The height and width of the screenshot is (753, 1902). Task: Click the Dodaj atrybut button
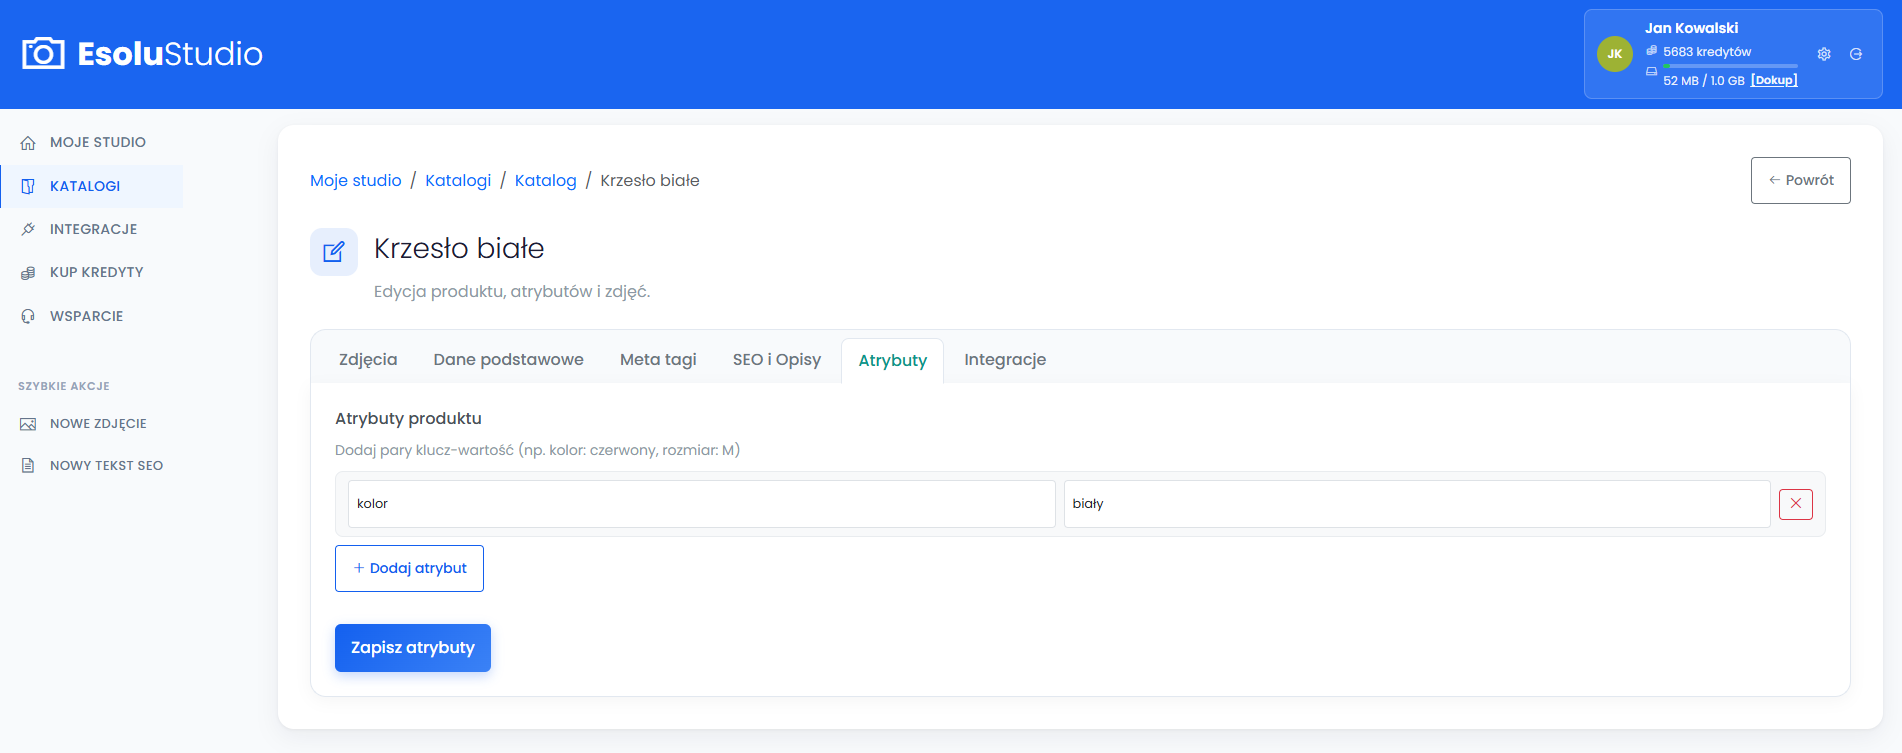tap(409, 568)
